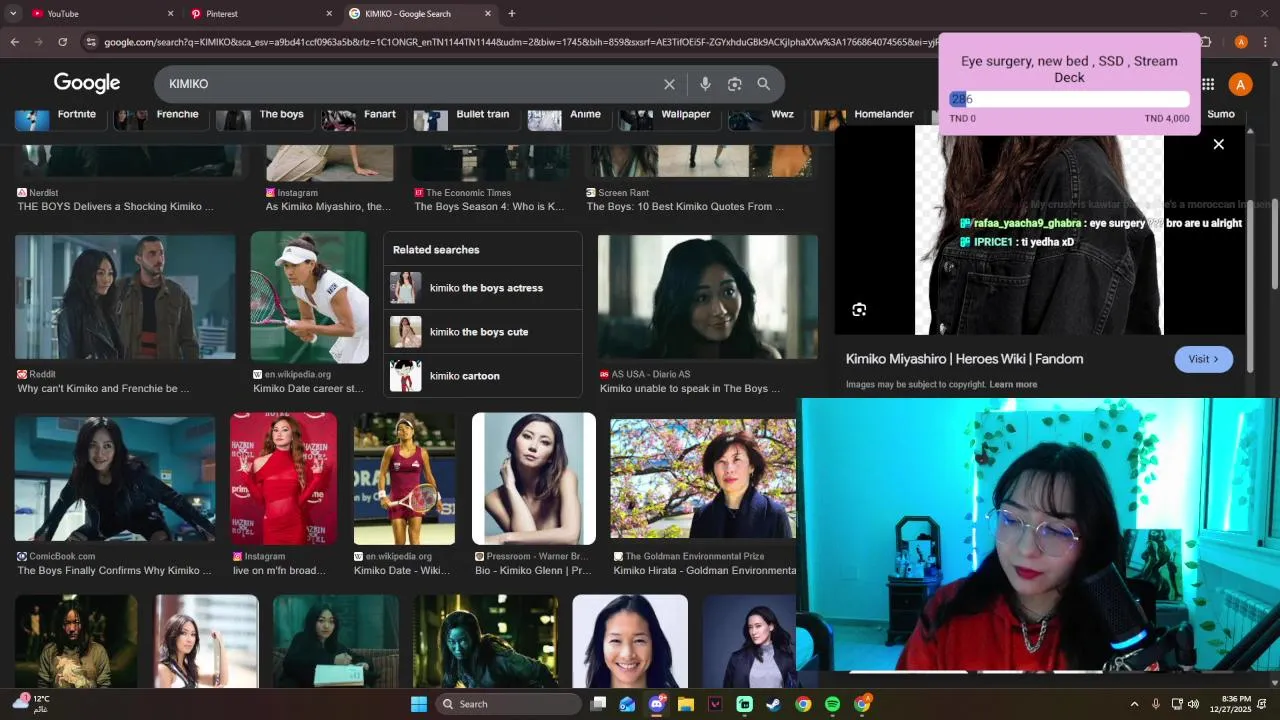Open Steam from the taskbar

click(774, 704)
